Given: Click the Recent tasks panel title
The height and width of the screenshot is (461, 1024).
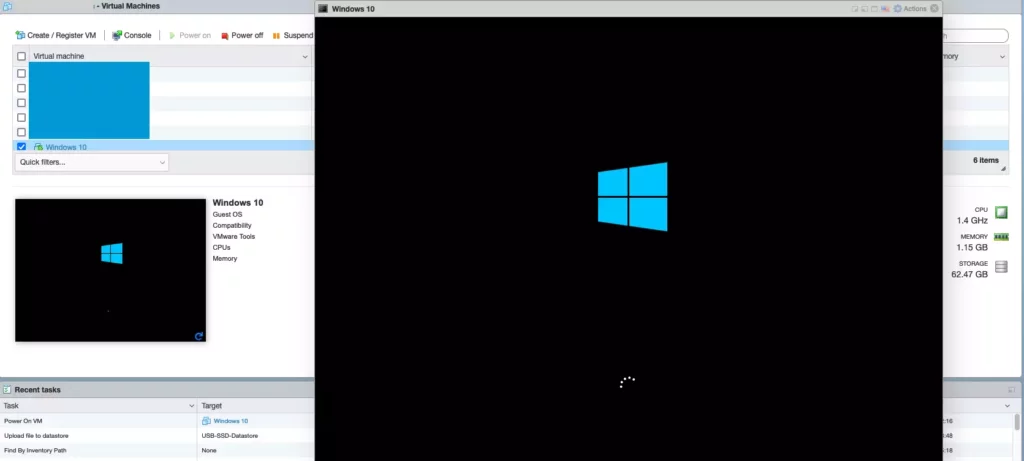Looking at the screenshot, I should click(38, 390).
